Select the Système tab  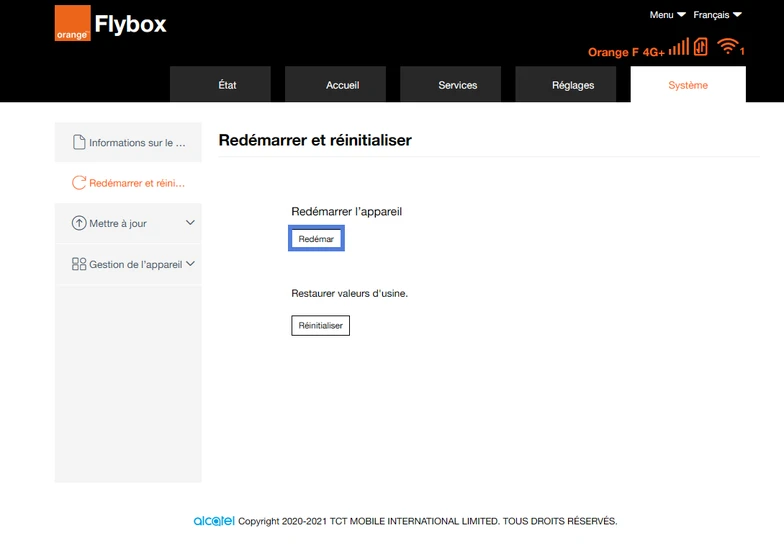coord(688,84)
